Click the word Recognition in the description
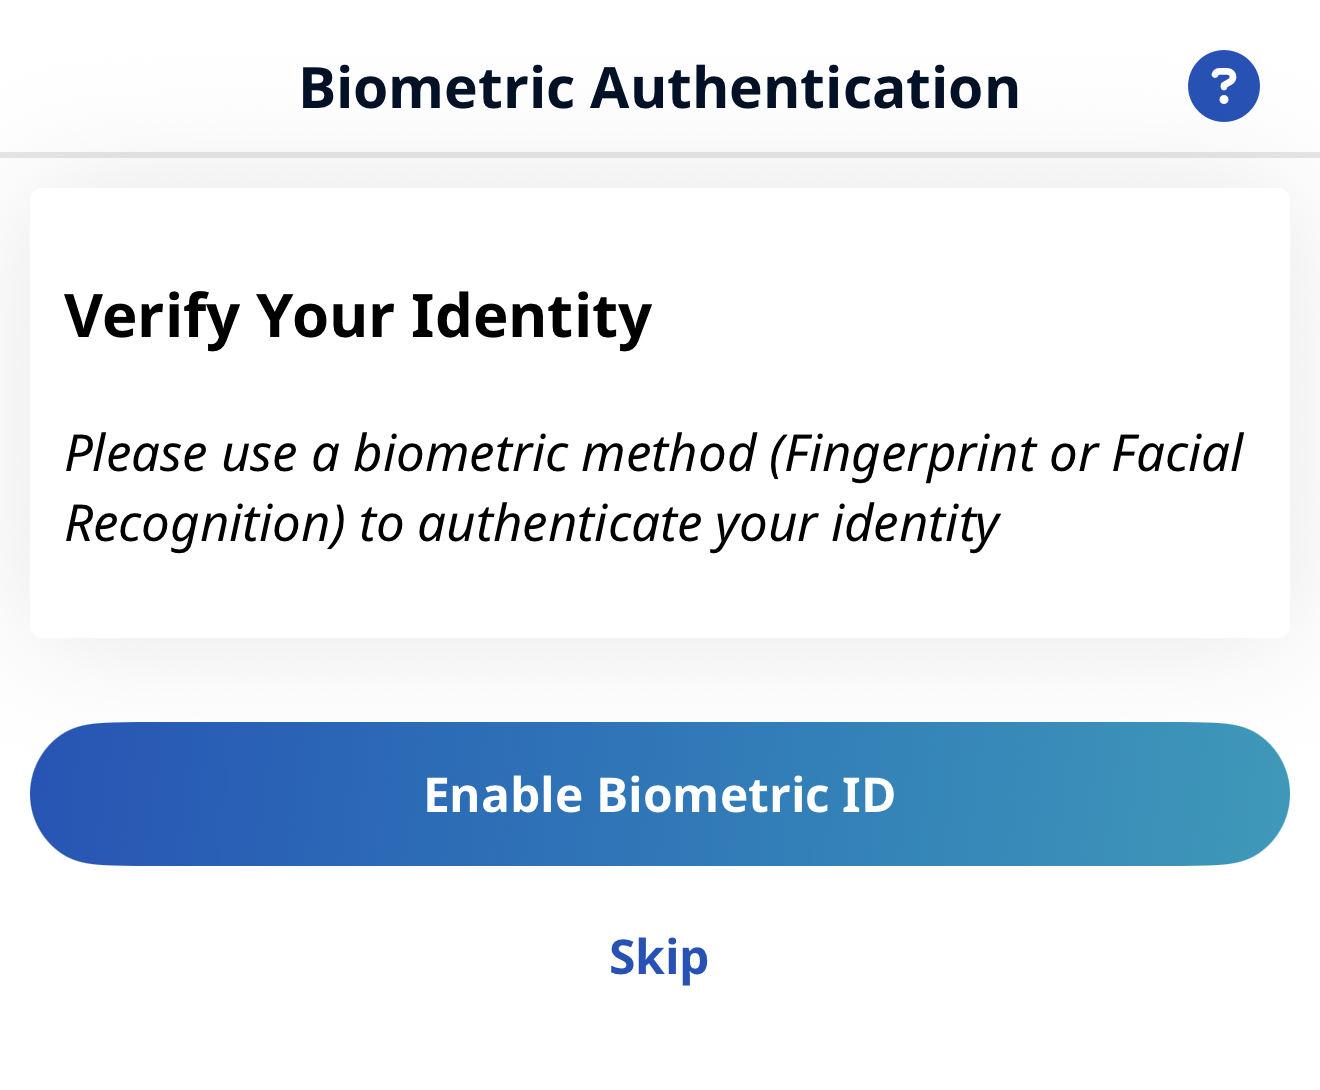This screenshot has height=1090, width=1320. [x=205, y=524]
